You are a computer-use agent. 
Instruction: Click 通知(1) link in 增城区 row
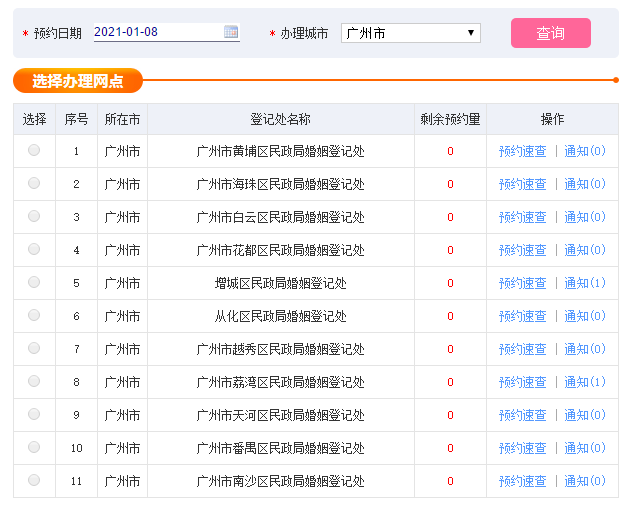pos(585,283)
